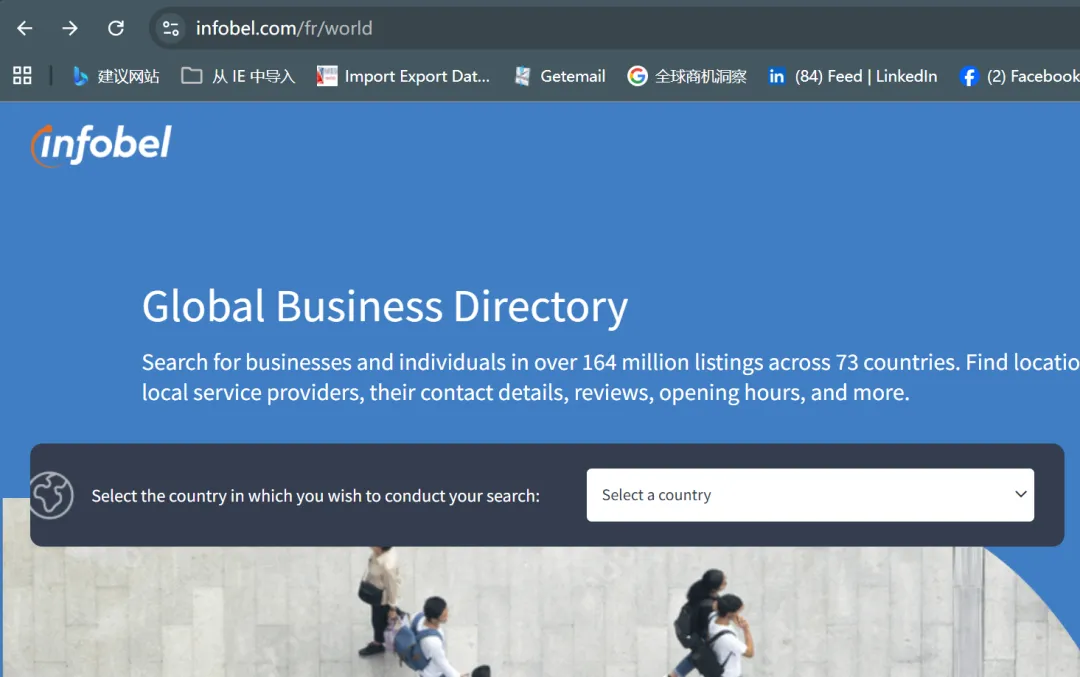Open the (2) Facebook bookmark

pyautogui.click(x=1019, y=76)
